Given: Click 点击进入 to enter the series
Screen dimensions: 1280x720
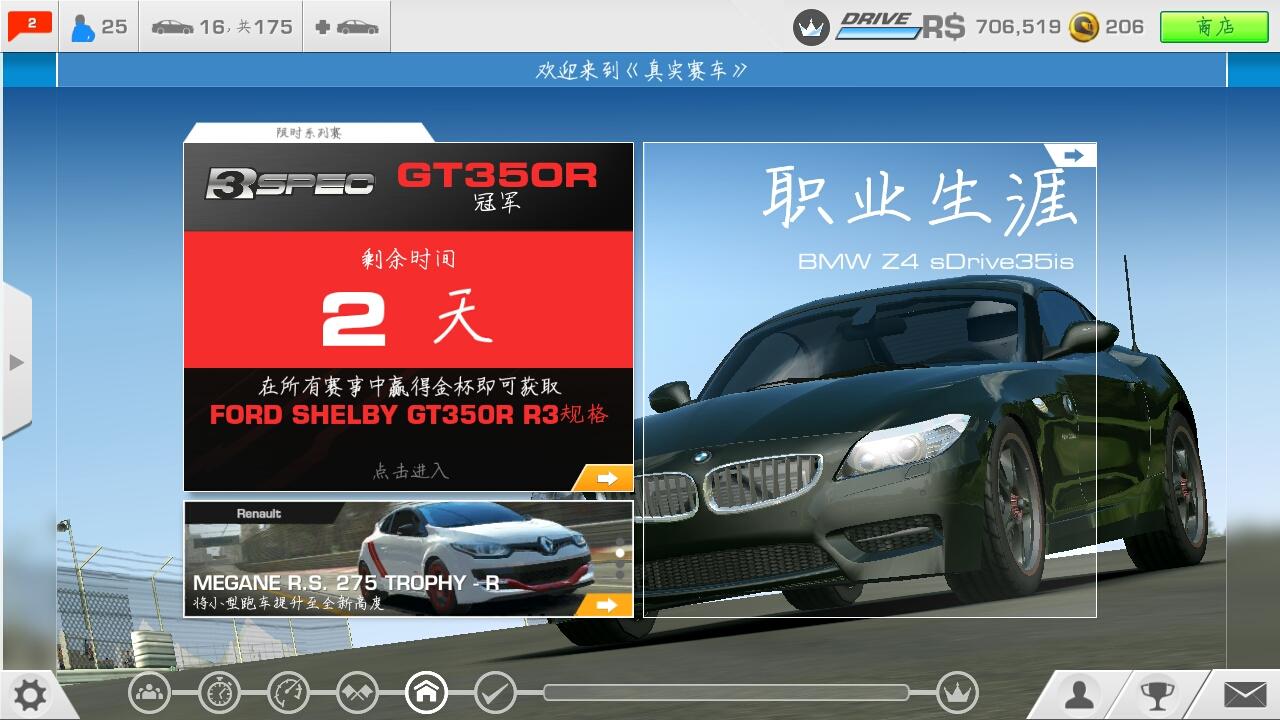Looking at the screenshot, I should click(x=411, y=470).
